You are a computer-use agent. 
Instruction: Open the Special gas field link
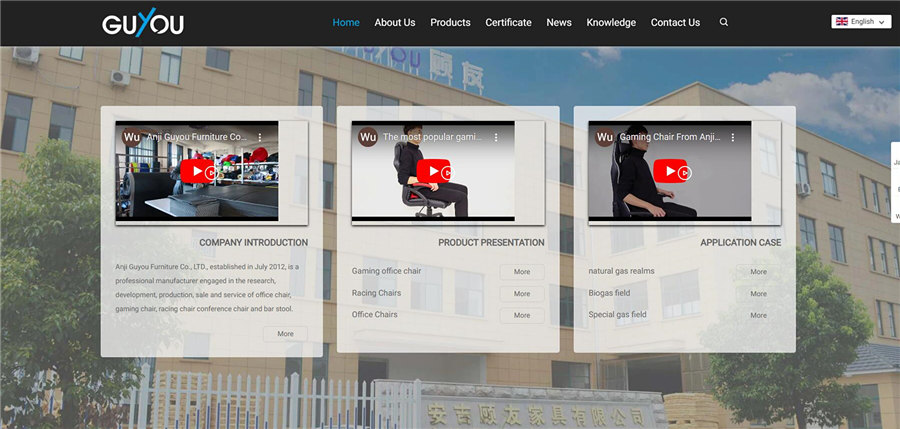(617, 314)
